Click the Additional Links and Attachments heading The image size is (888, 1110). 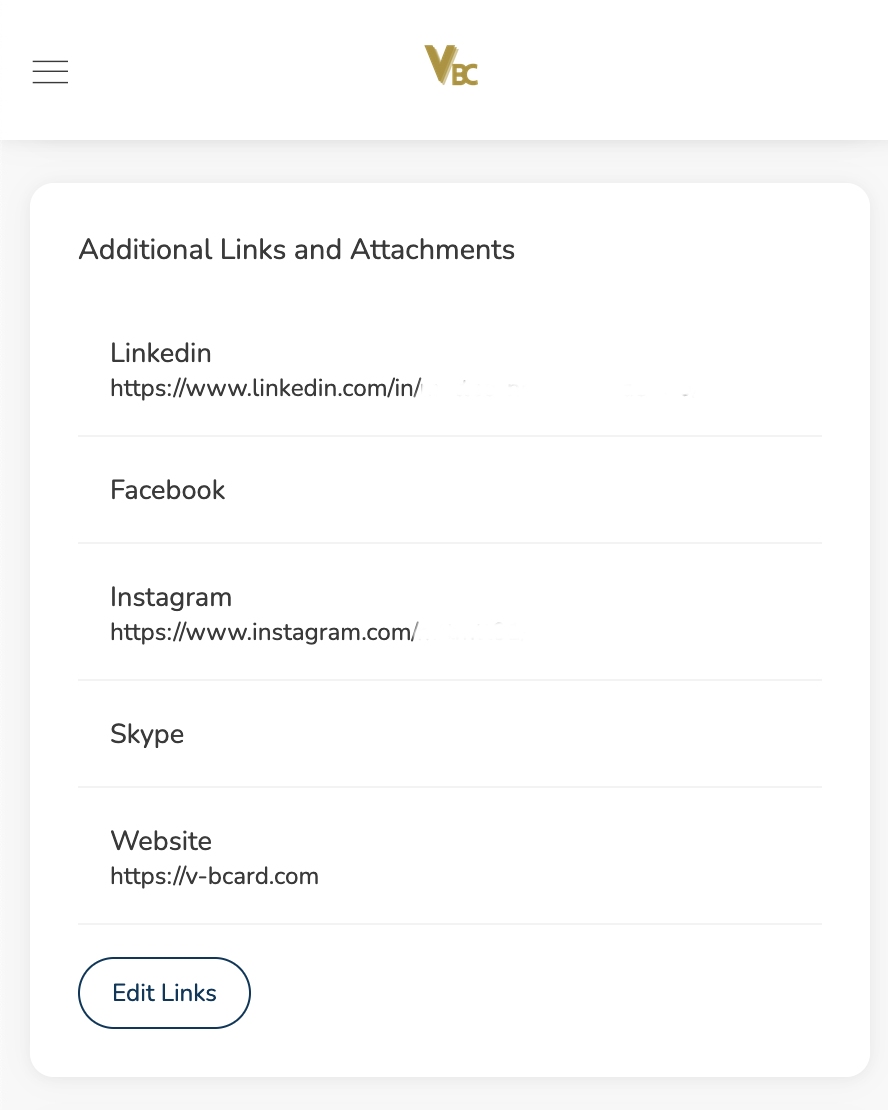click(x=297, y=249)
